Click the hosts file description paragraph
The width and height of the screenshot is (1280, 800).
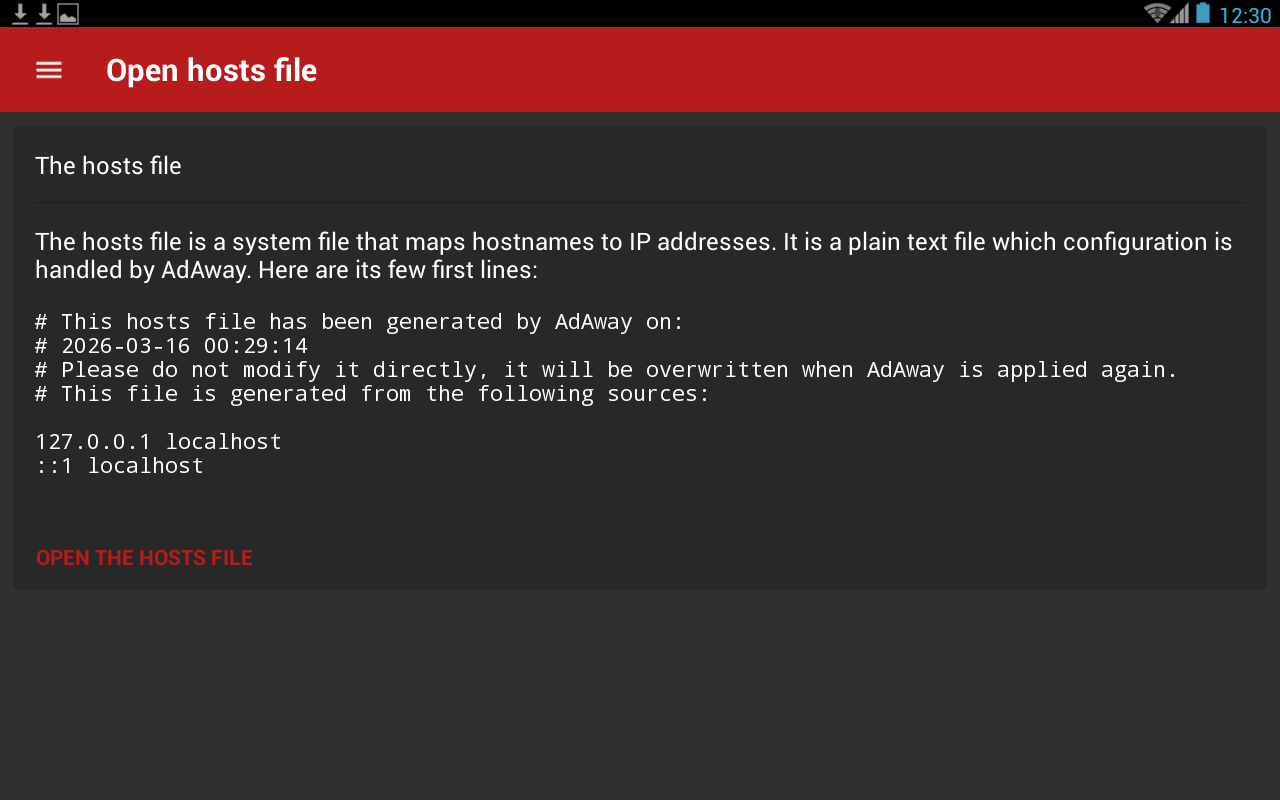coord(633,255)
